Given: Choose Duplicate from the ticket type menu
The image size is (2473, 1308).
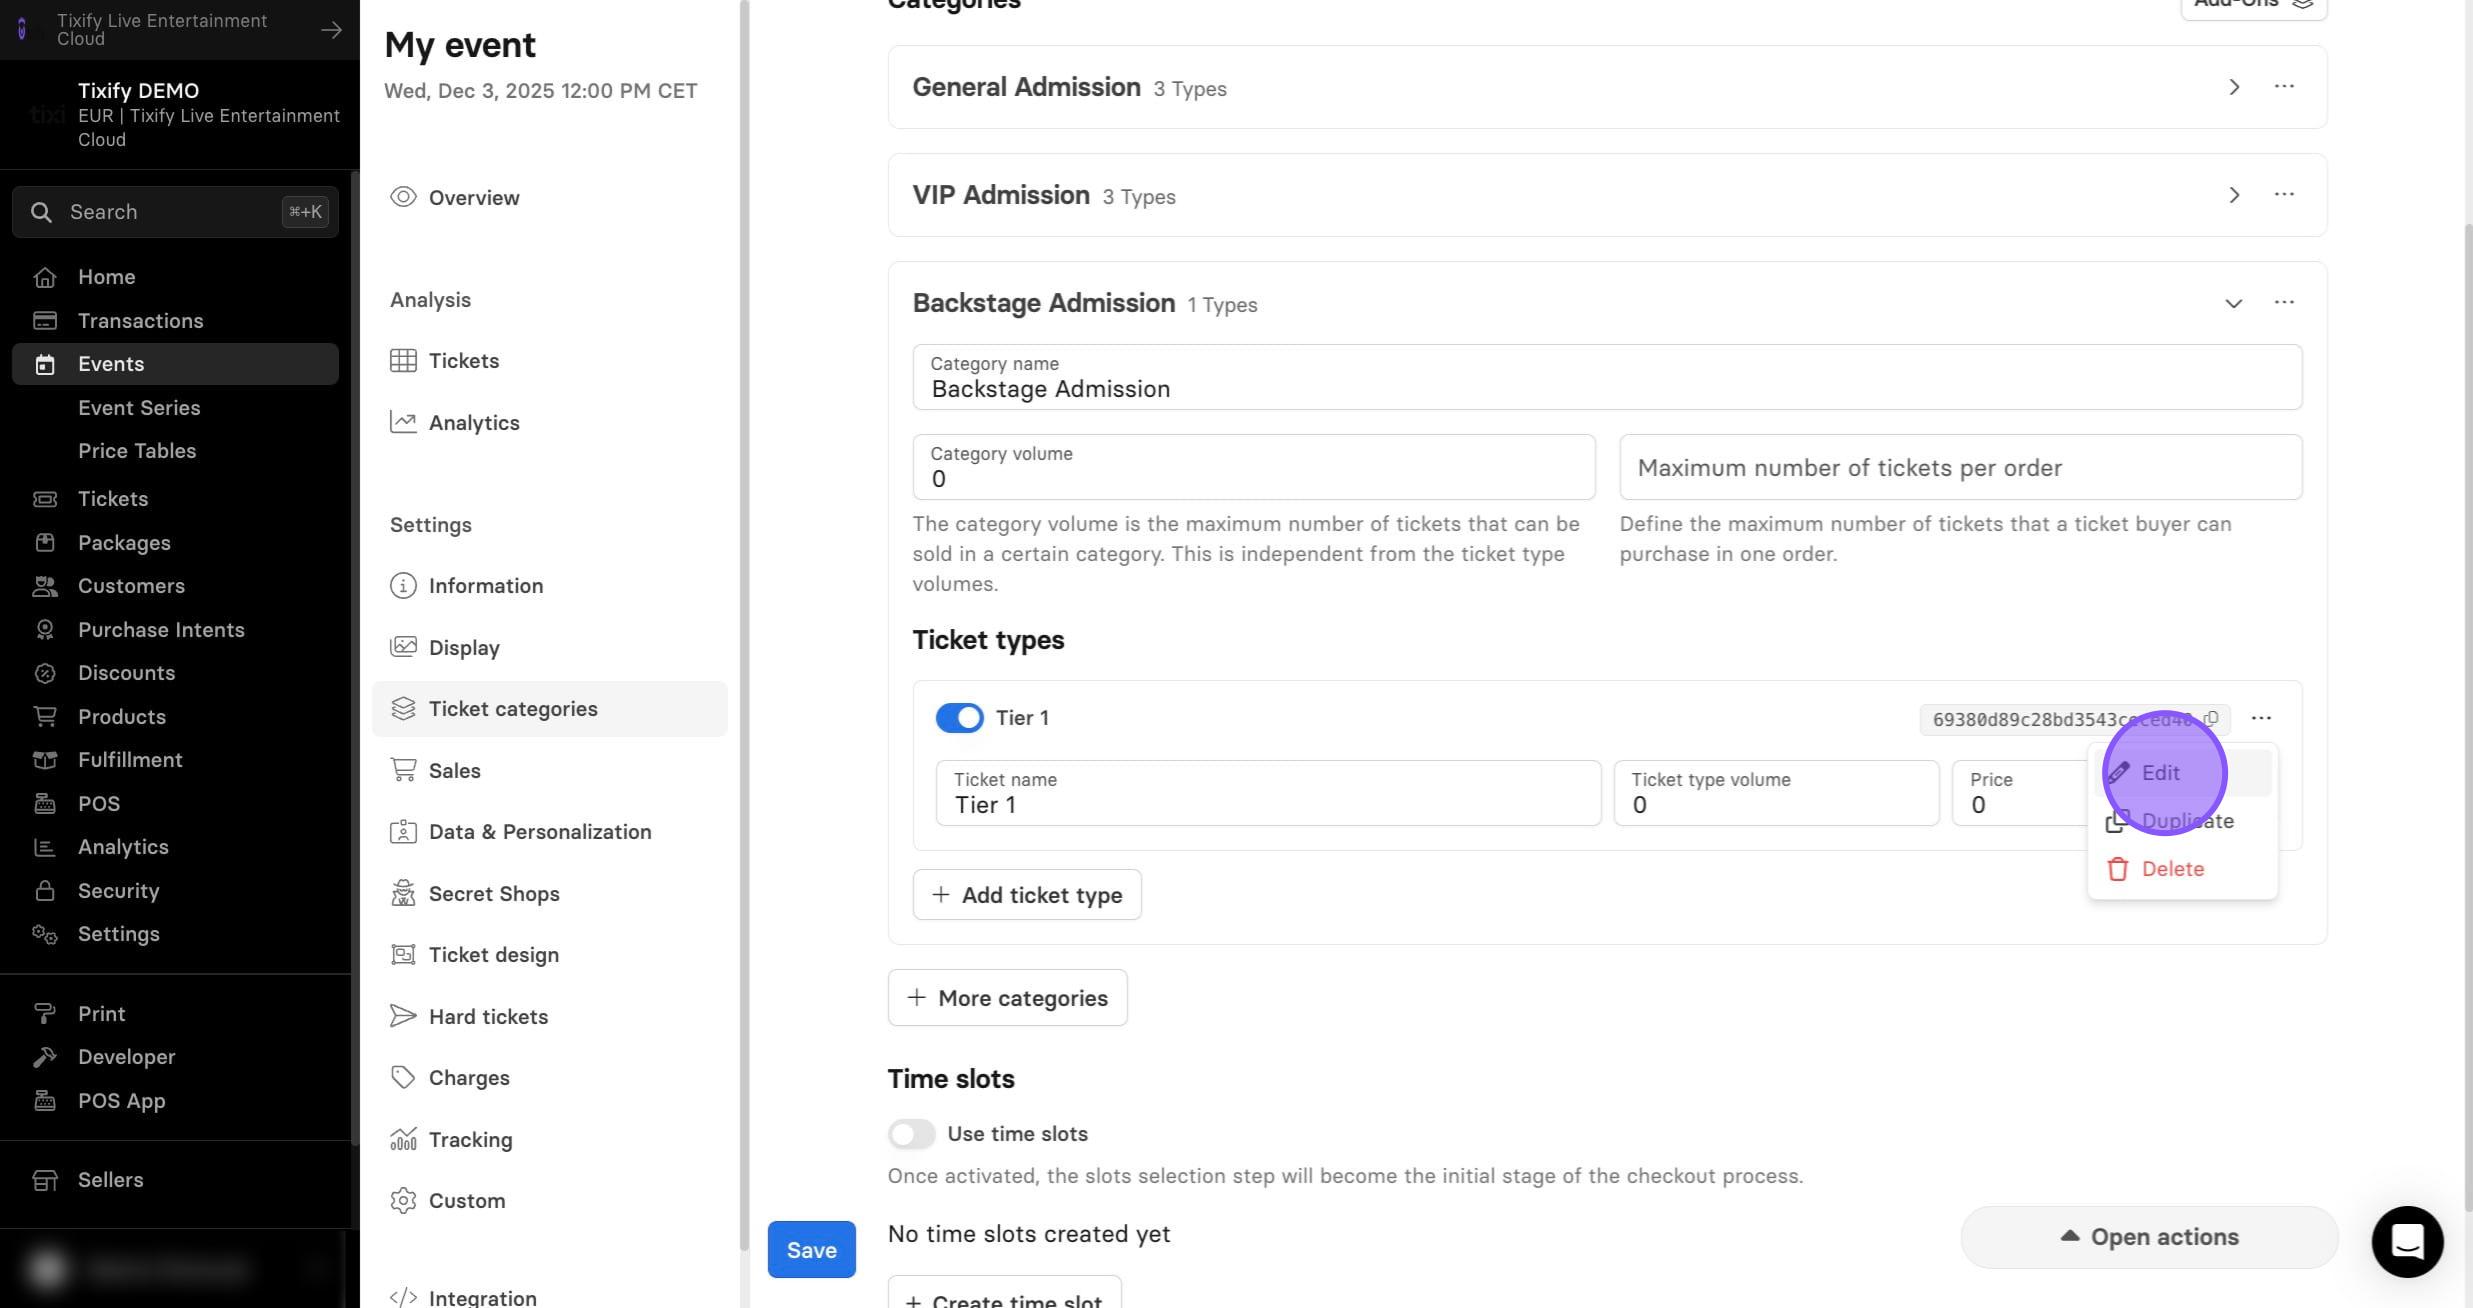Looking at the screenshot, I should (2183, 821).
